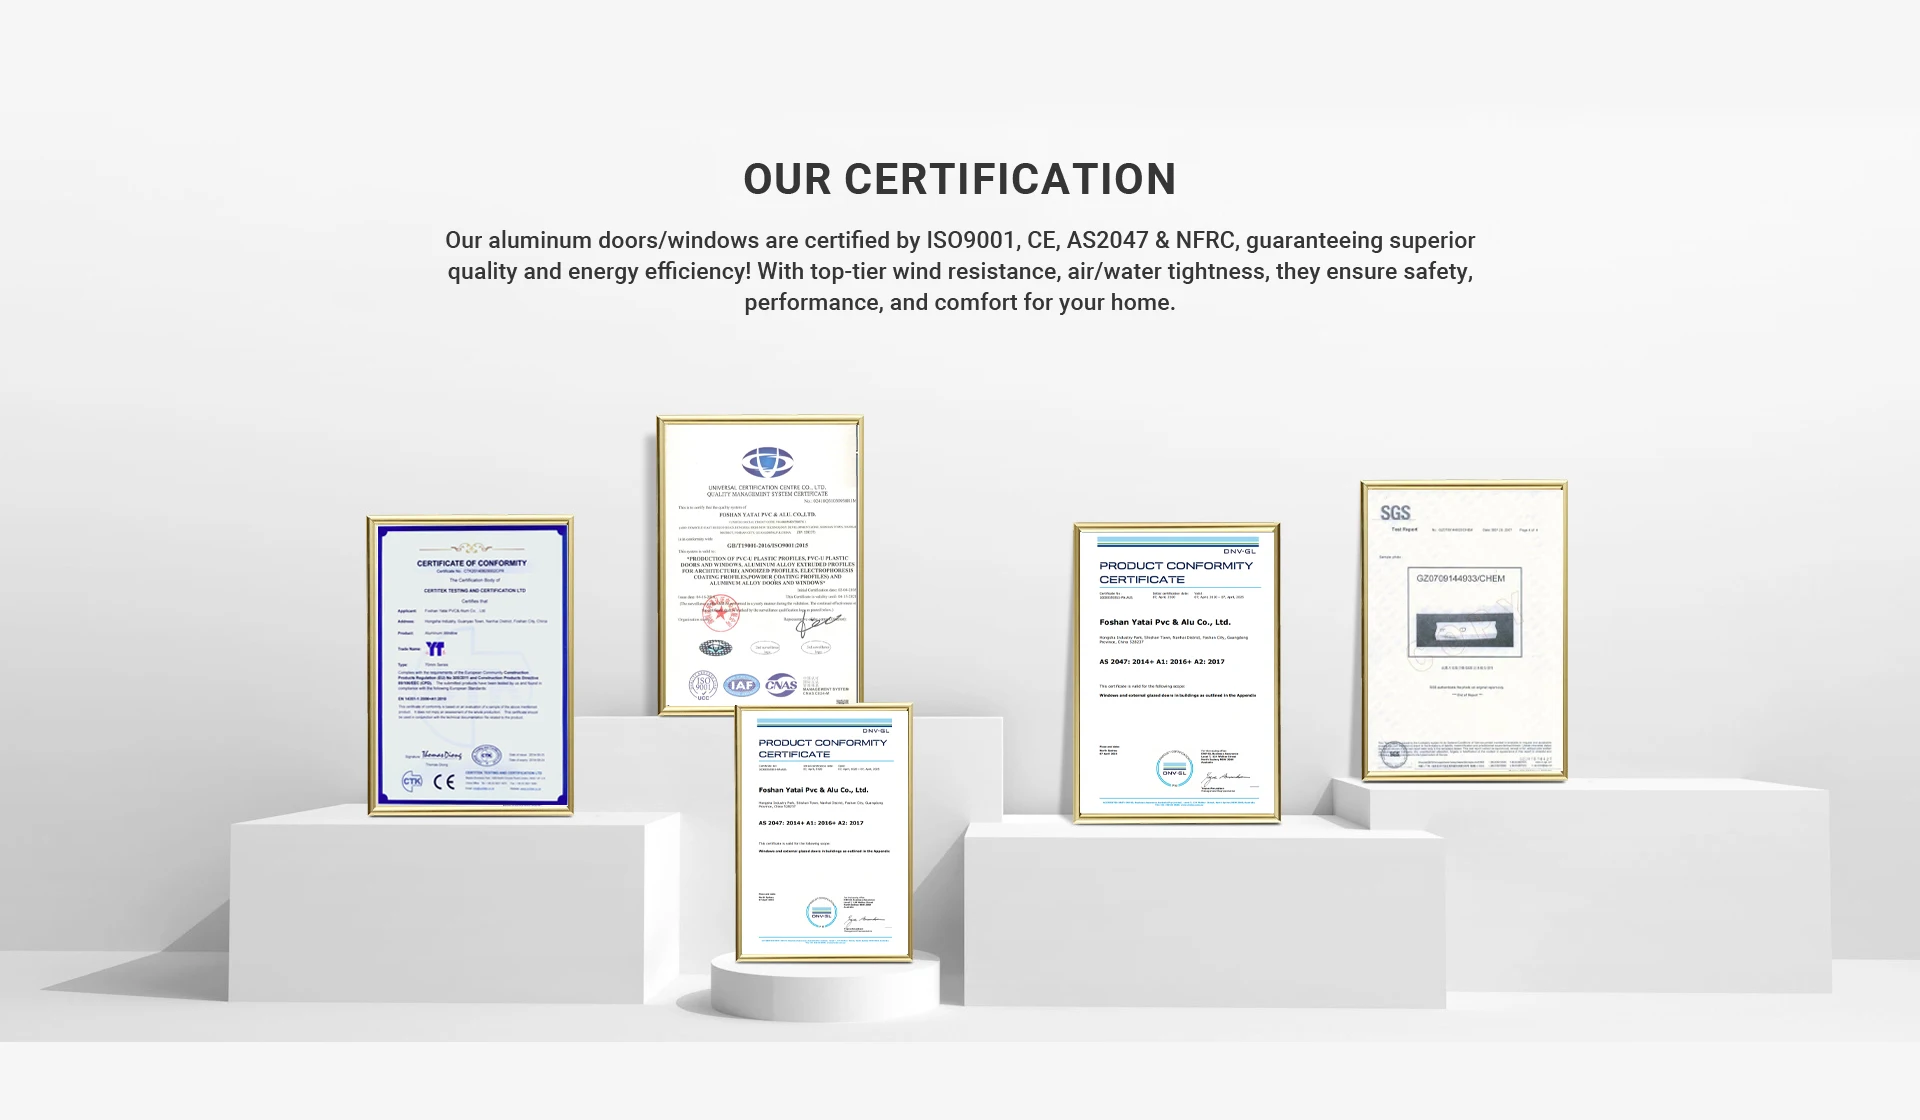Click the round DNV-GL seal on the pedestal certificate
Image resolution: width=1920 pixels, height=1120 pixels.
[x=821, y=912]
